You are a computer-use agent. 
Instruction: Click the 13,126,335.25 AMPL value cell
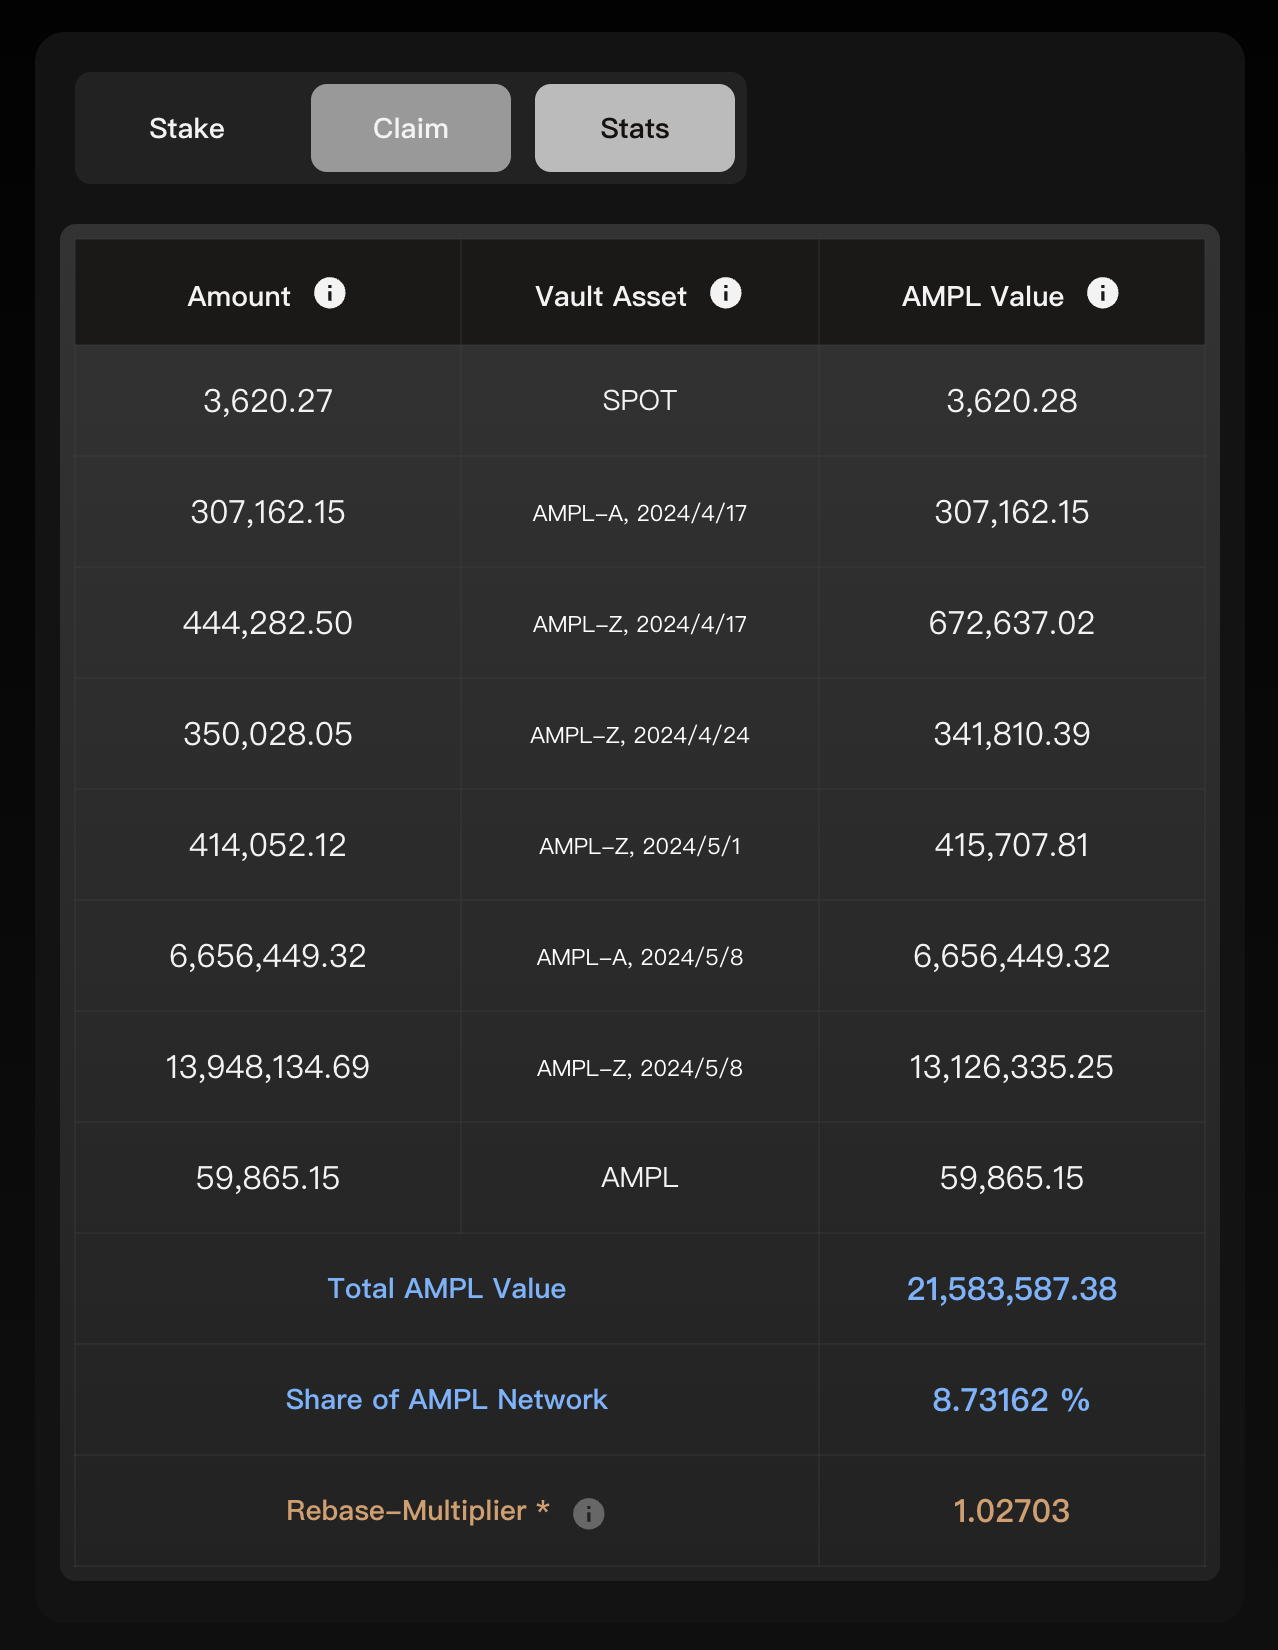(1011, 1067)
